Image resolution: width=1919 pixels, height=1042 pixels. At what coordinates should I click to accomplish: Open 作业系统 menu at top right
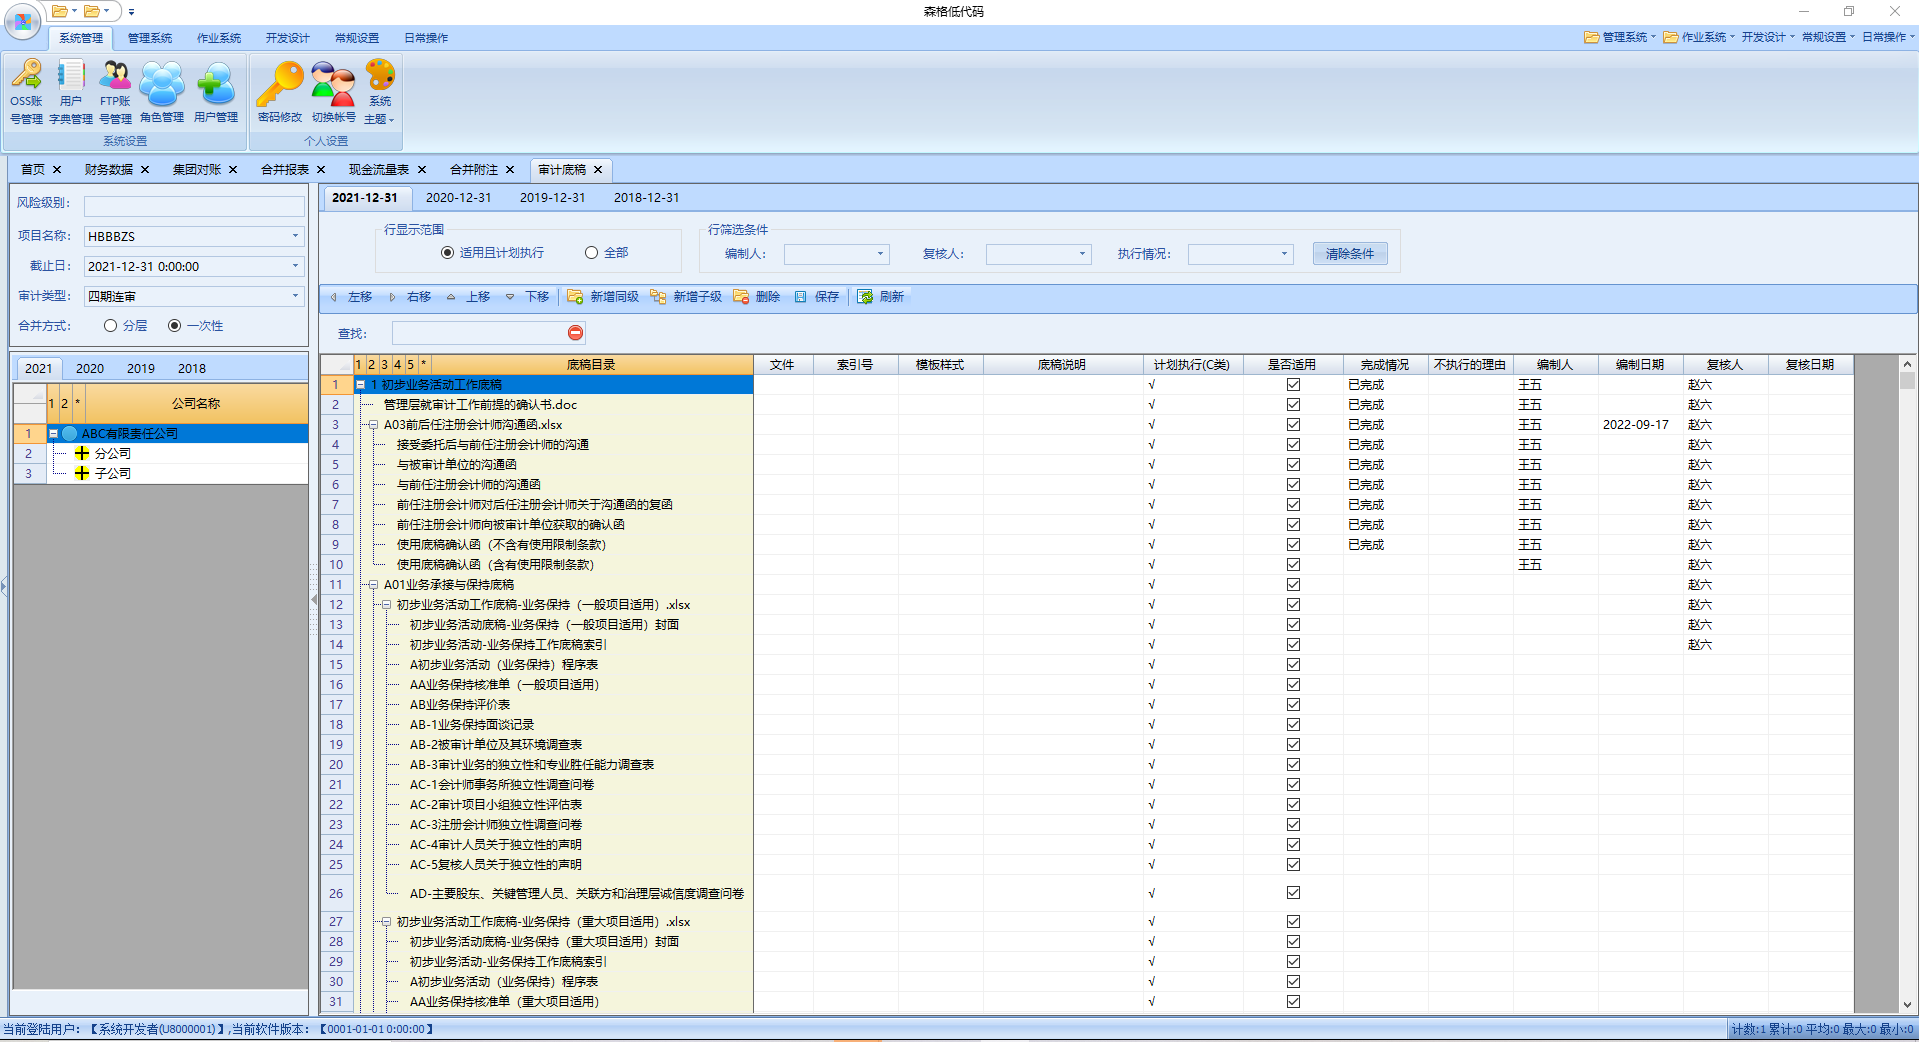(x=1699, y=37)
